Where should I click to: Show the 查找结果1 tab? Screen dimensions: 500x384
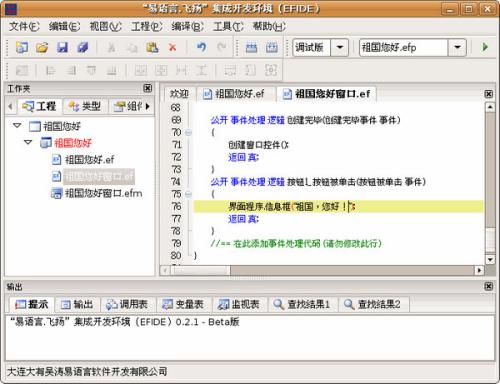302,304
